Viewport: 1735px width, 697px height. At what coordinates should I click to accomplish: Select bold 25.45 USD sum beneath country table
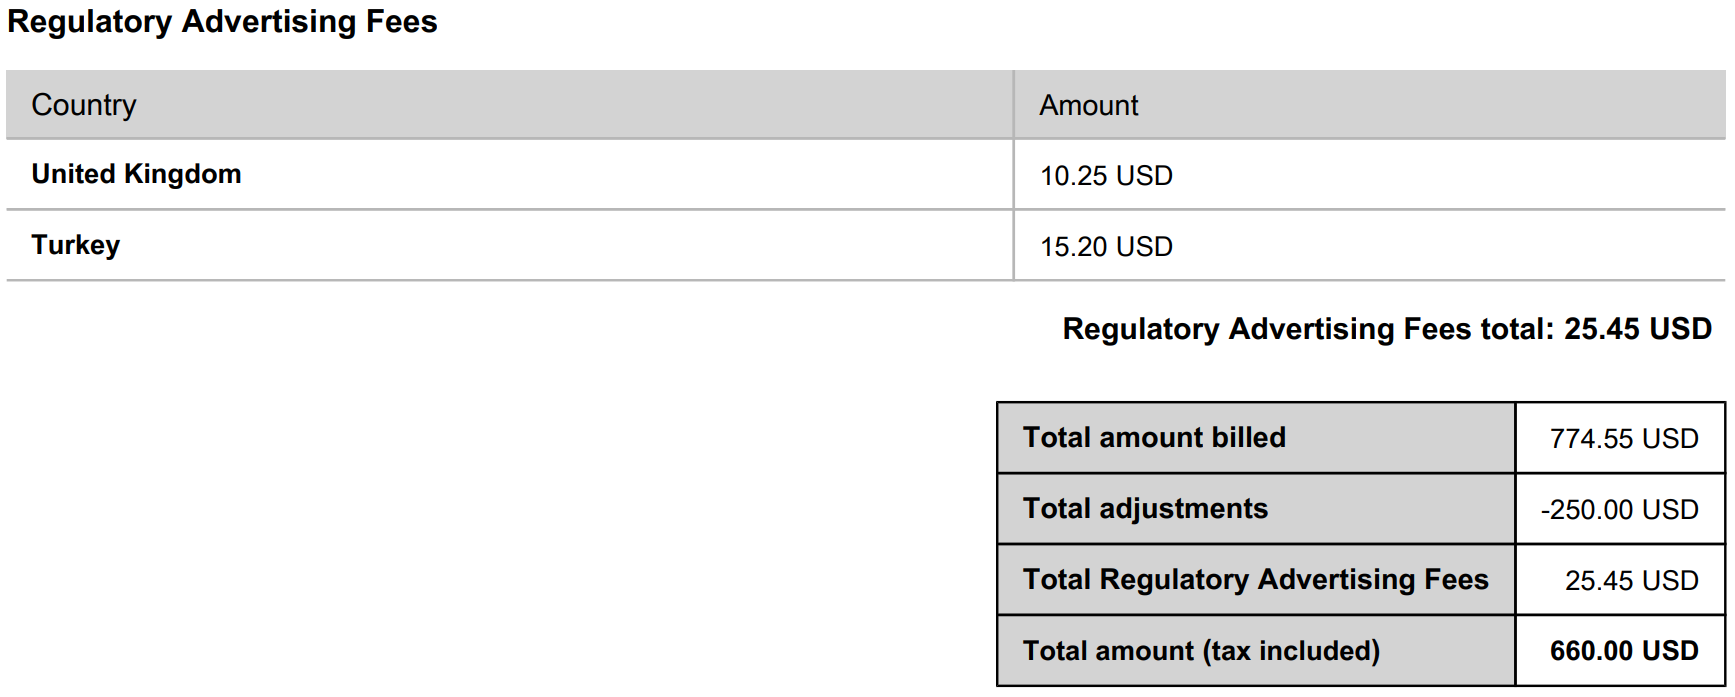point(1638,329)
